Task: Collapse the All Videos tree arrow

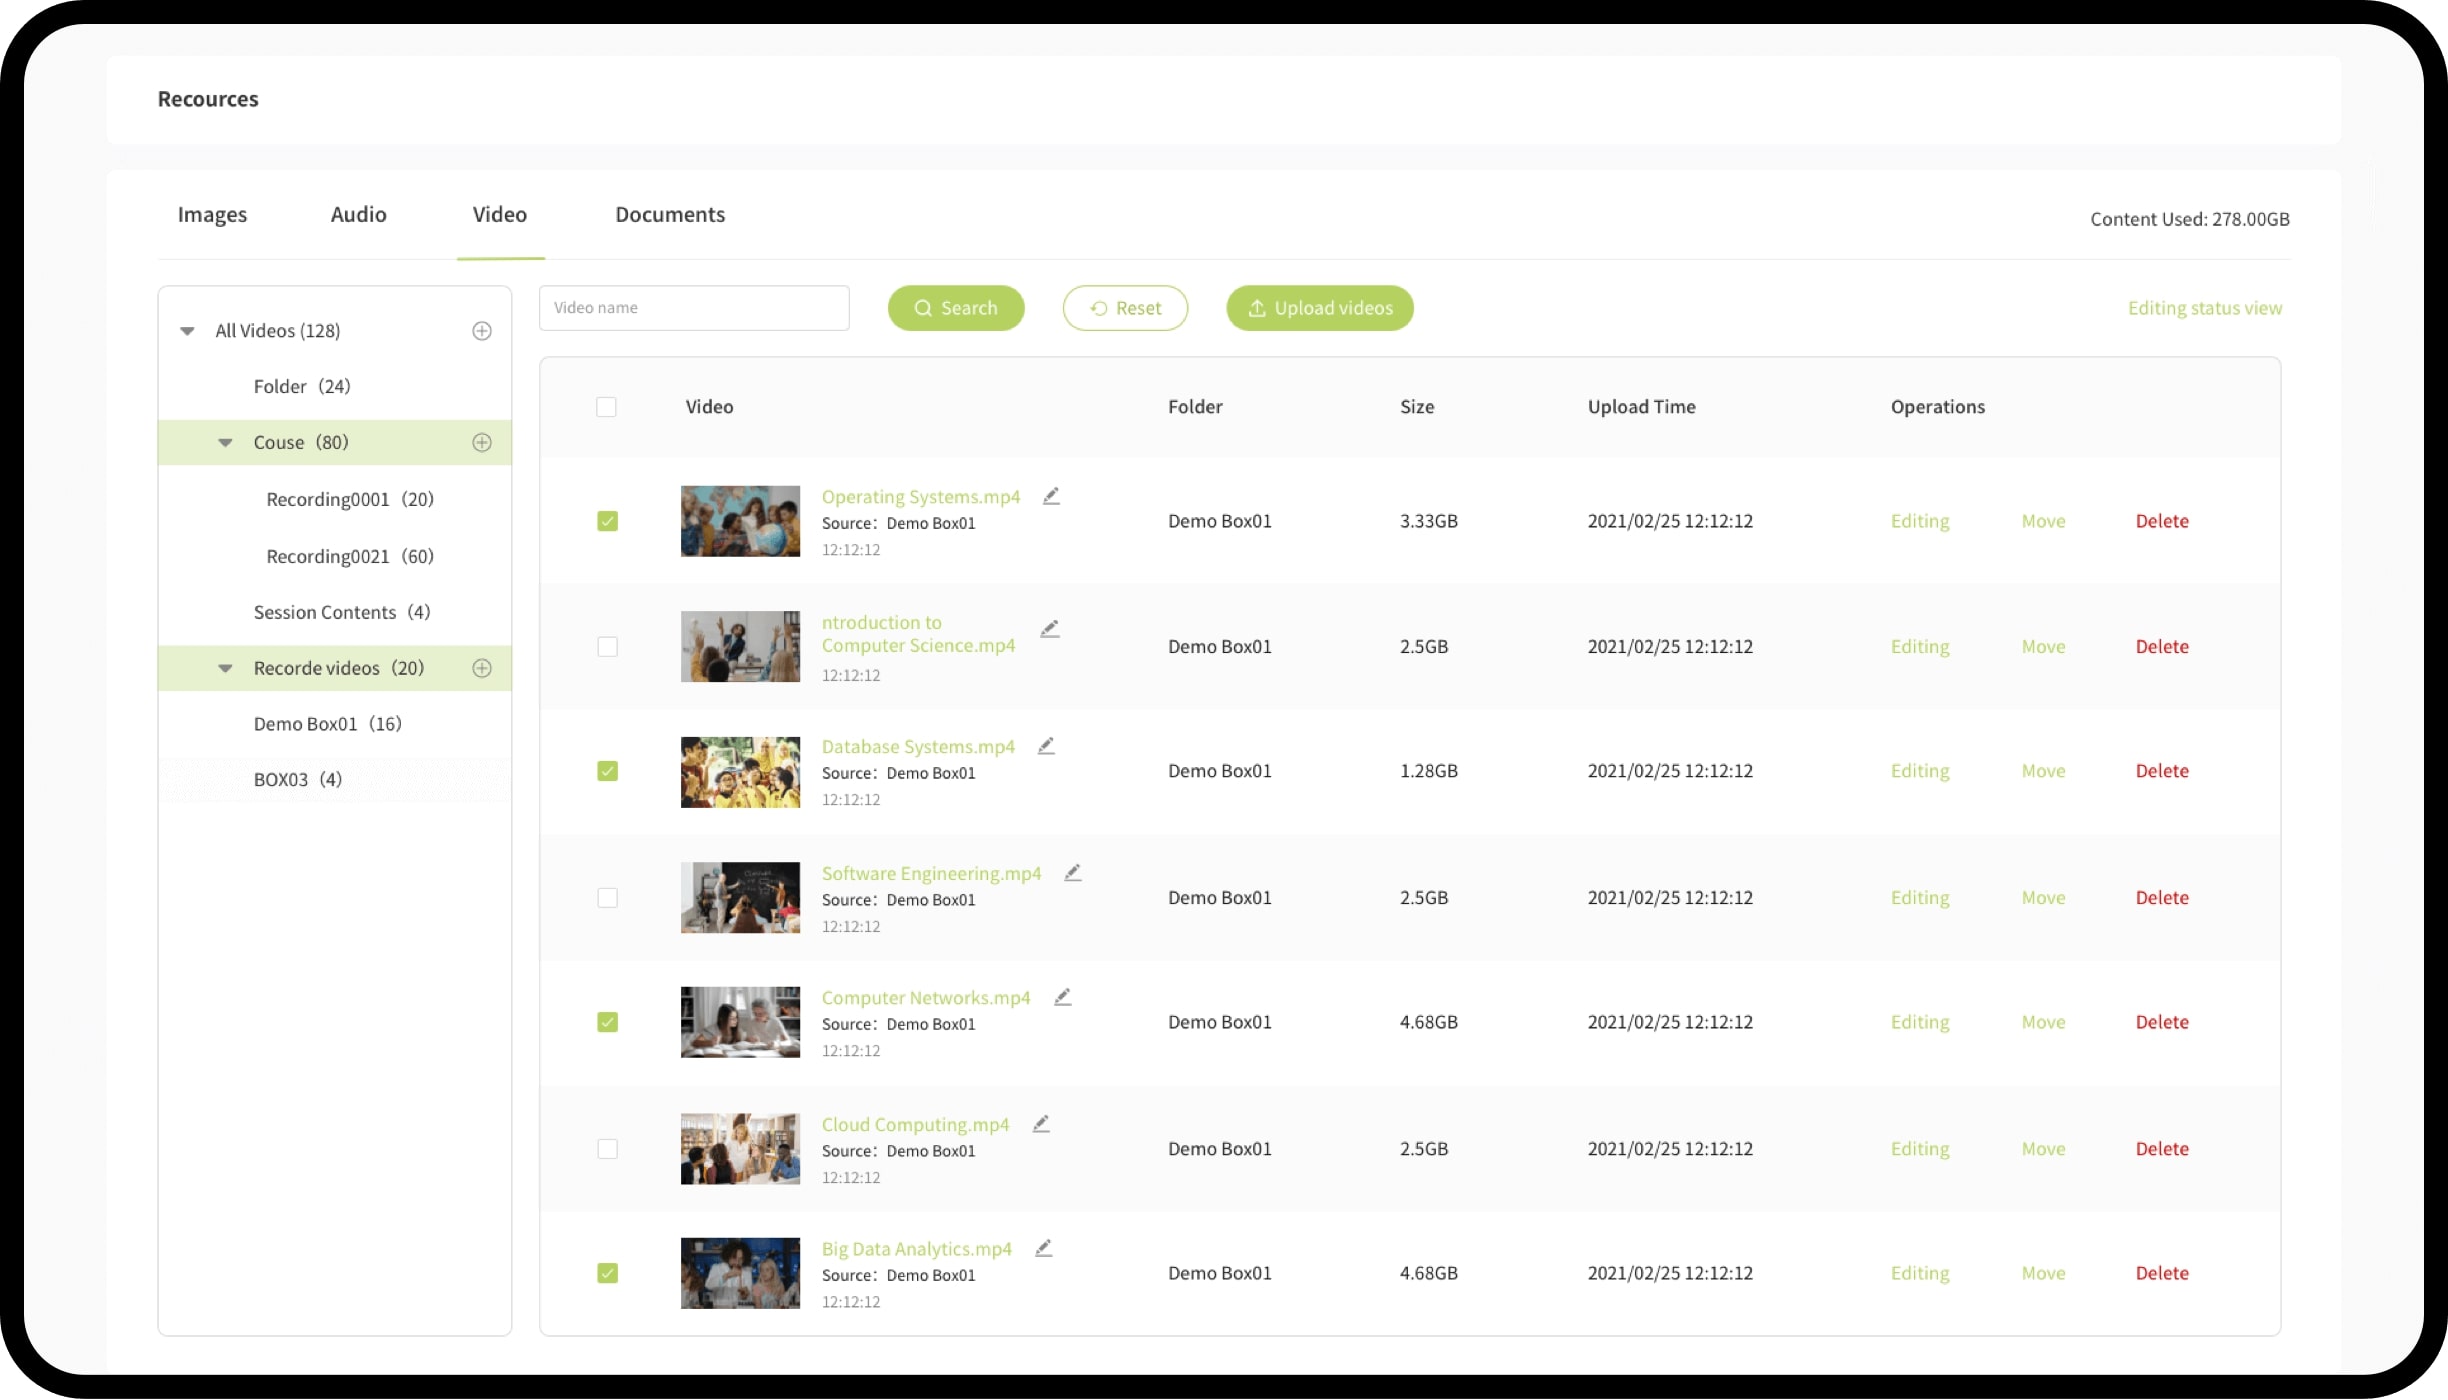Action: (187, 331)
